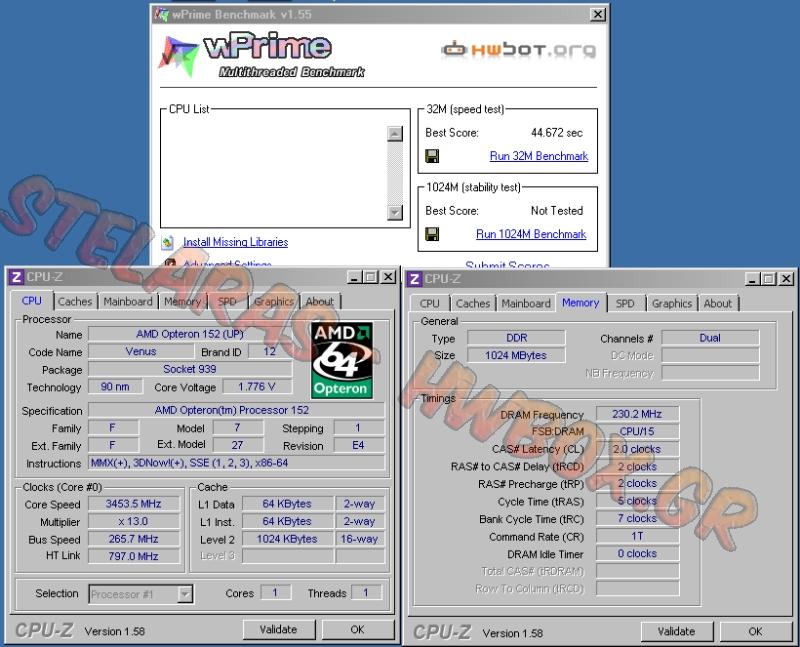Click the DRAM Idle Timer value 0 clocks
The width and height of the screenshot is (800, 647).
point(637,554)
